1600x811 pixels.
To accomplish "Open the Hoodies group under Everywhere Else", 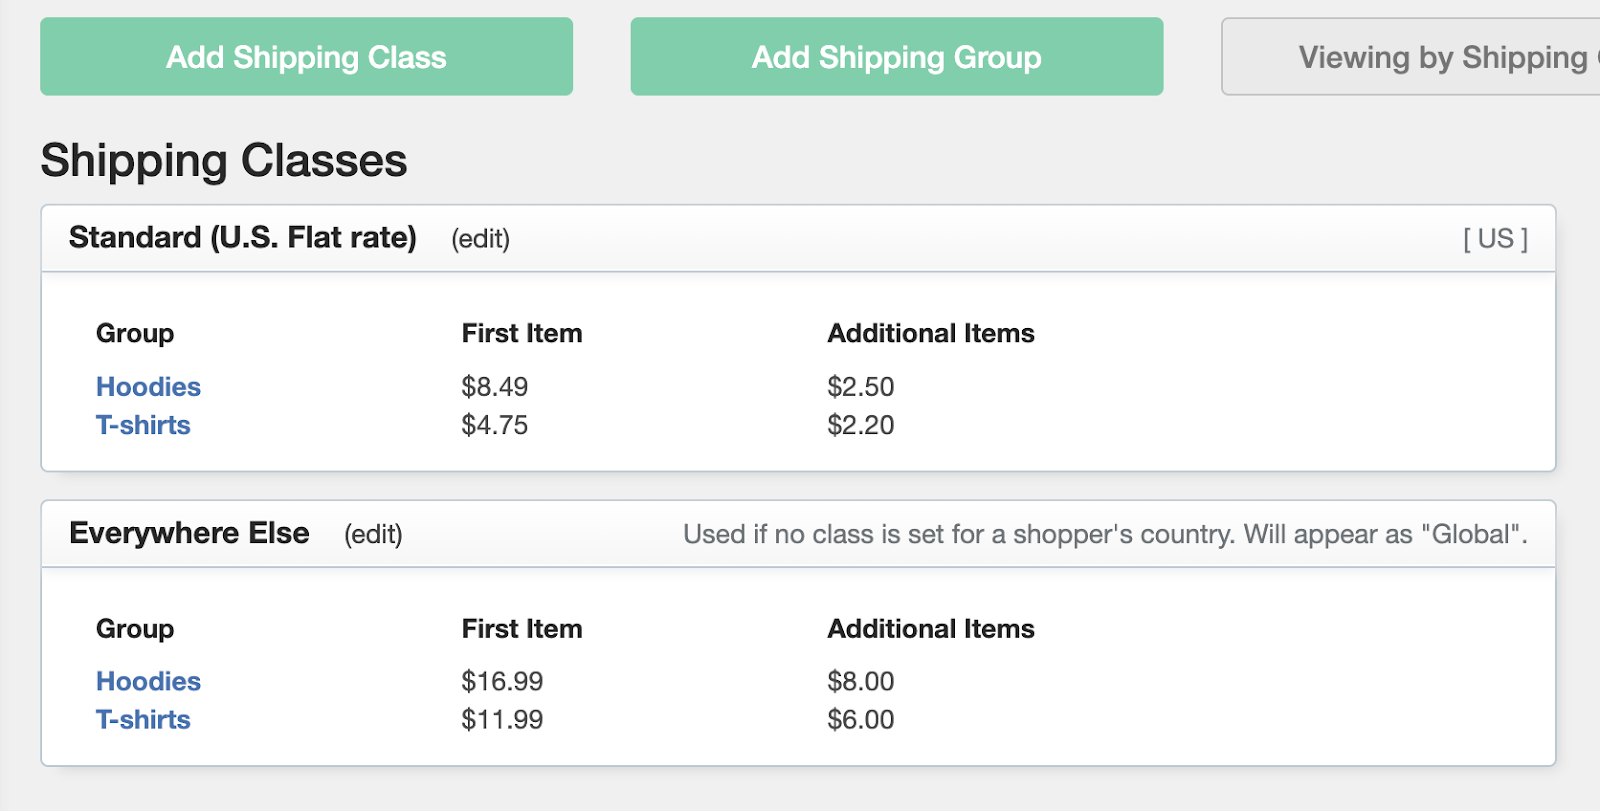I will coord(148,681).
